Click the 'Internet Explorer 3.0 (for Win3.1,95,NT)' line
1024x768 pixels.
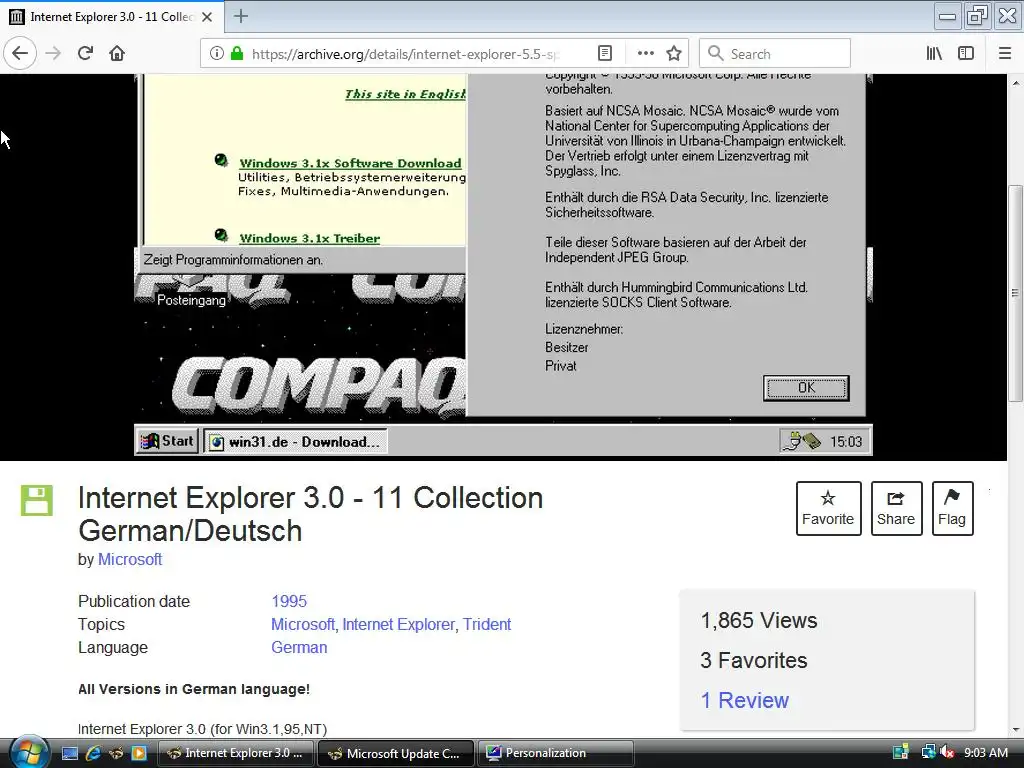coord(202,729)
